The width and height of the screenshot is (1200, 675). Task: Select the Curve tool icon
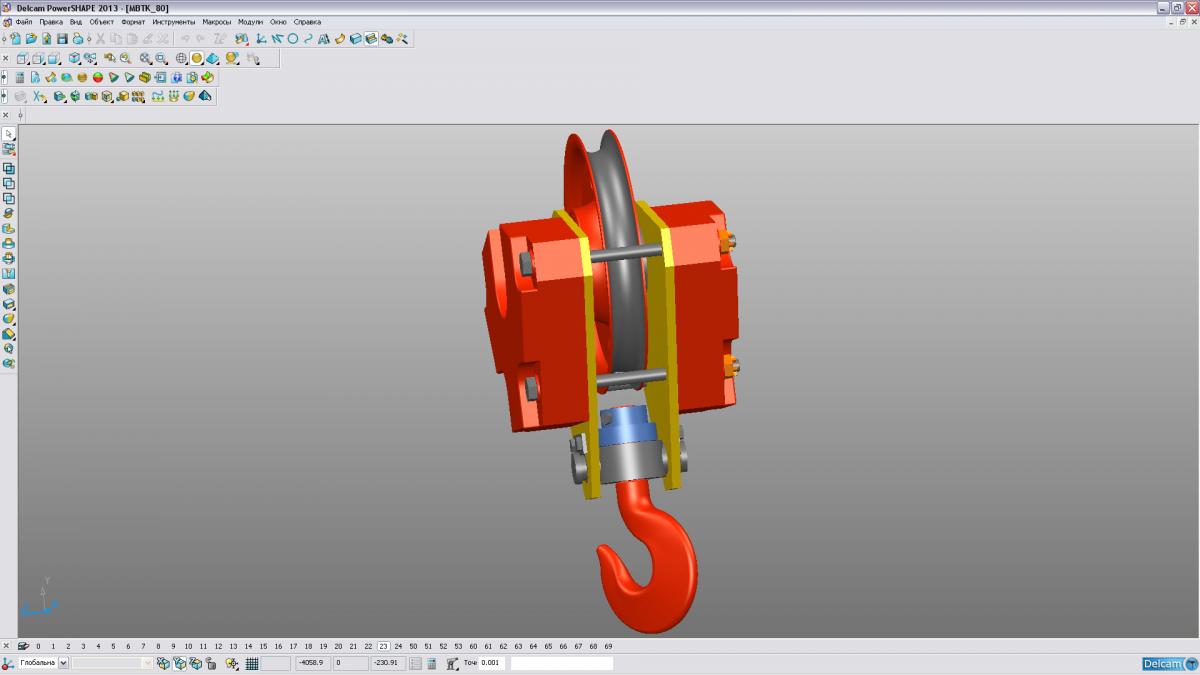(x=308, y=38)
